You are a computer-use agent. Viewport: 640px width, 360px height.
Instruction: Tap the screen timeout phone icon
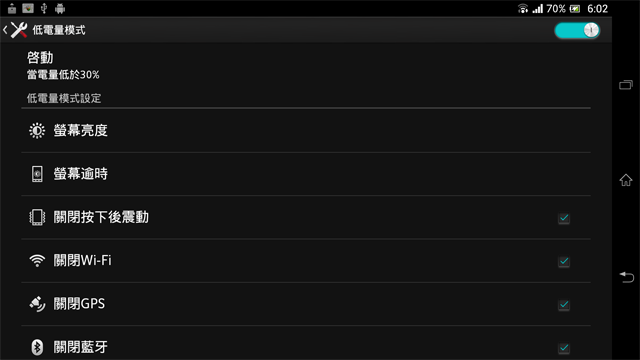pos(37,174)
